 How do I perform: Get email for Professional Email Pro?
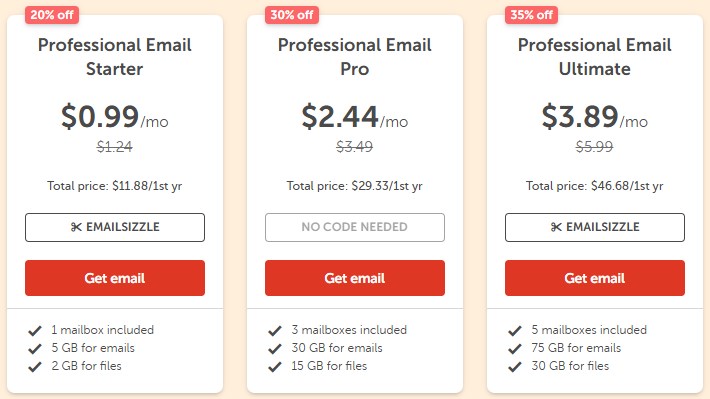(355, 278)
